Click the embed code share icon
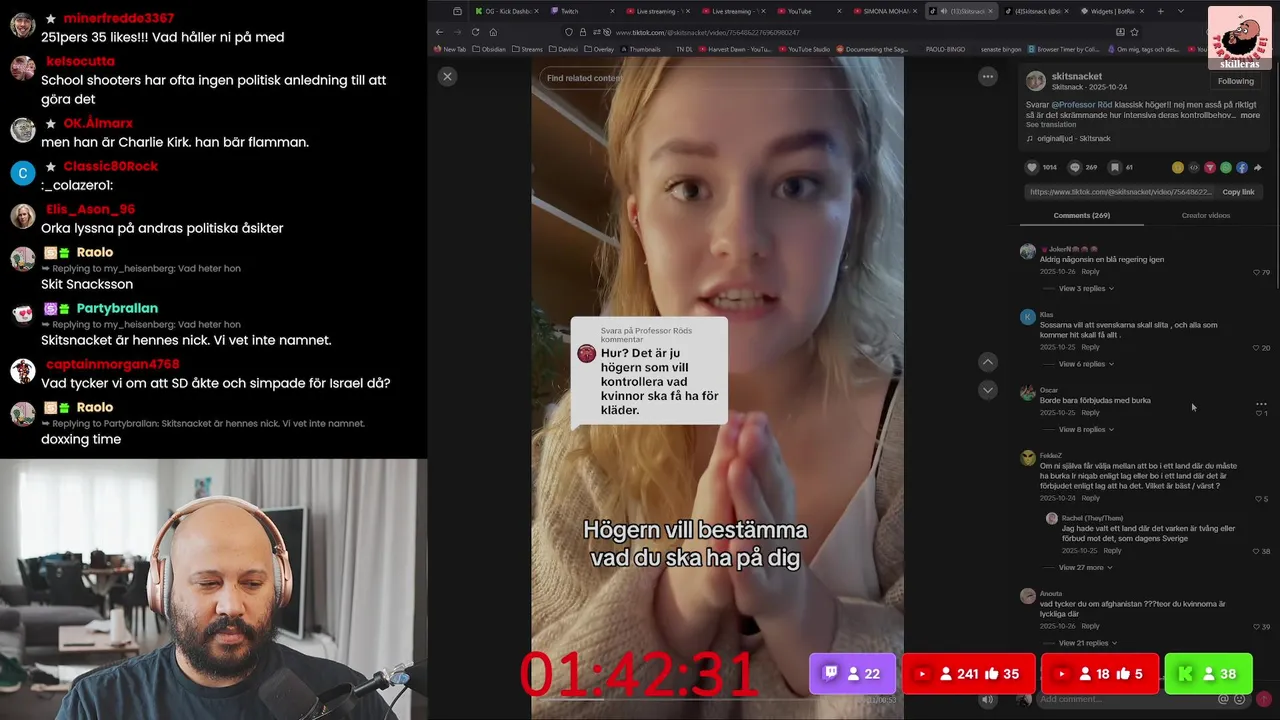The image size is (1280, 720). point(1194,167)
